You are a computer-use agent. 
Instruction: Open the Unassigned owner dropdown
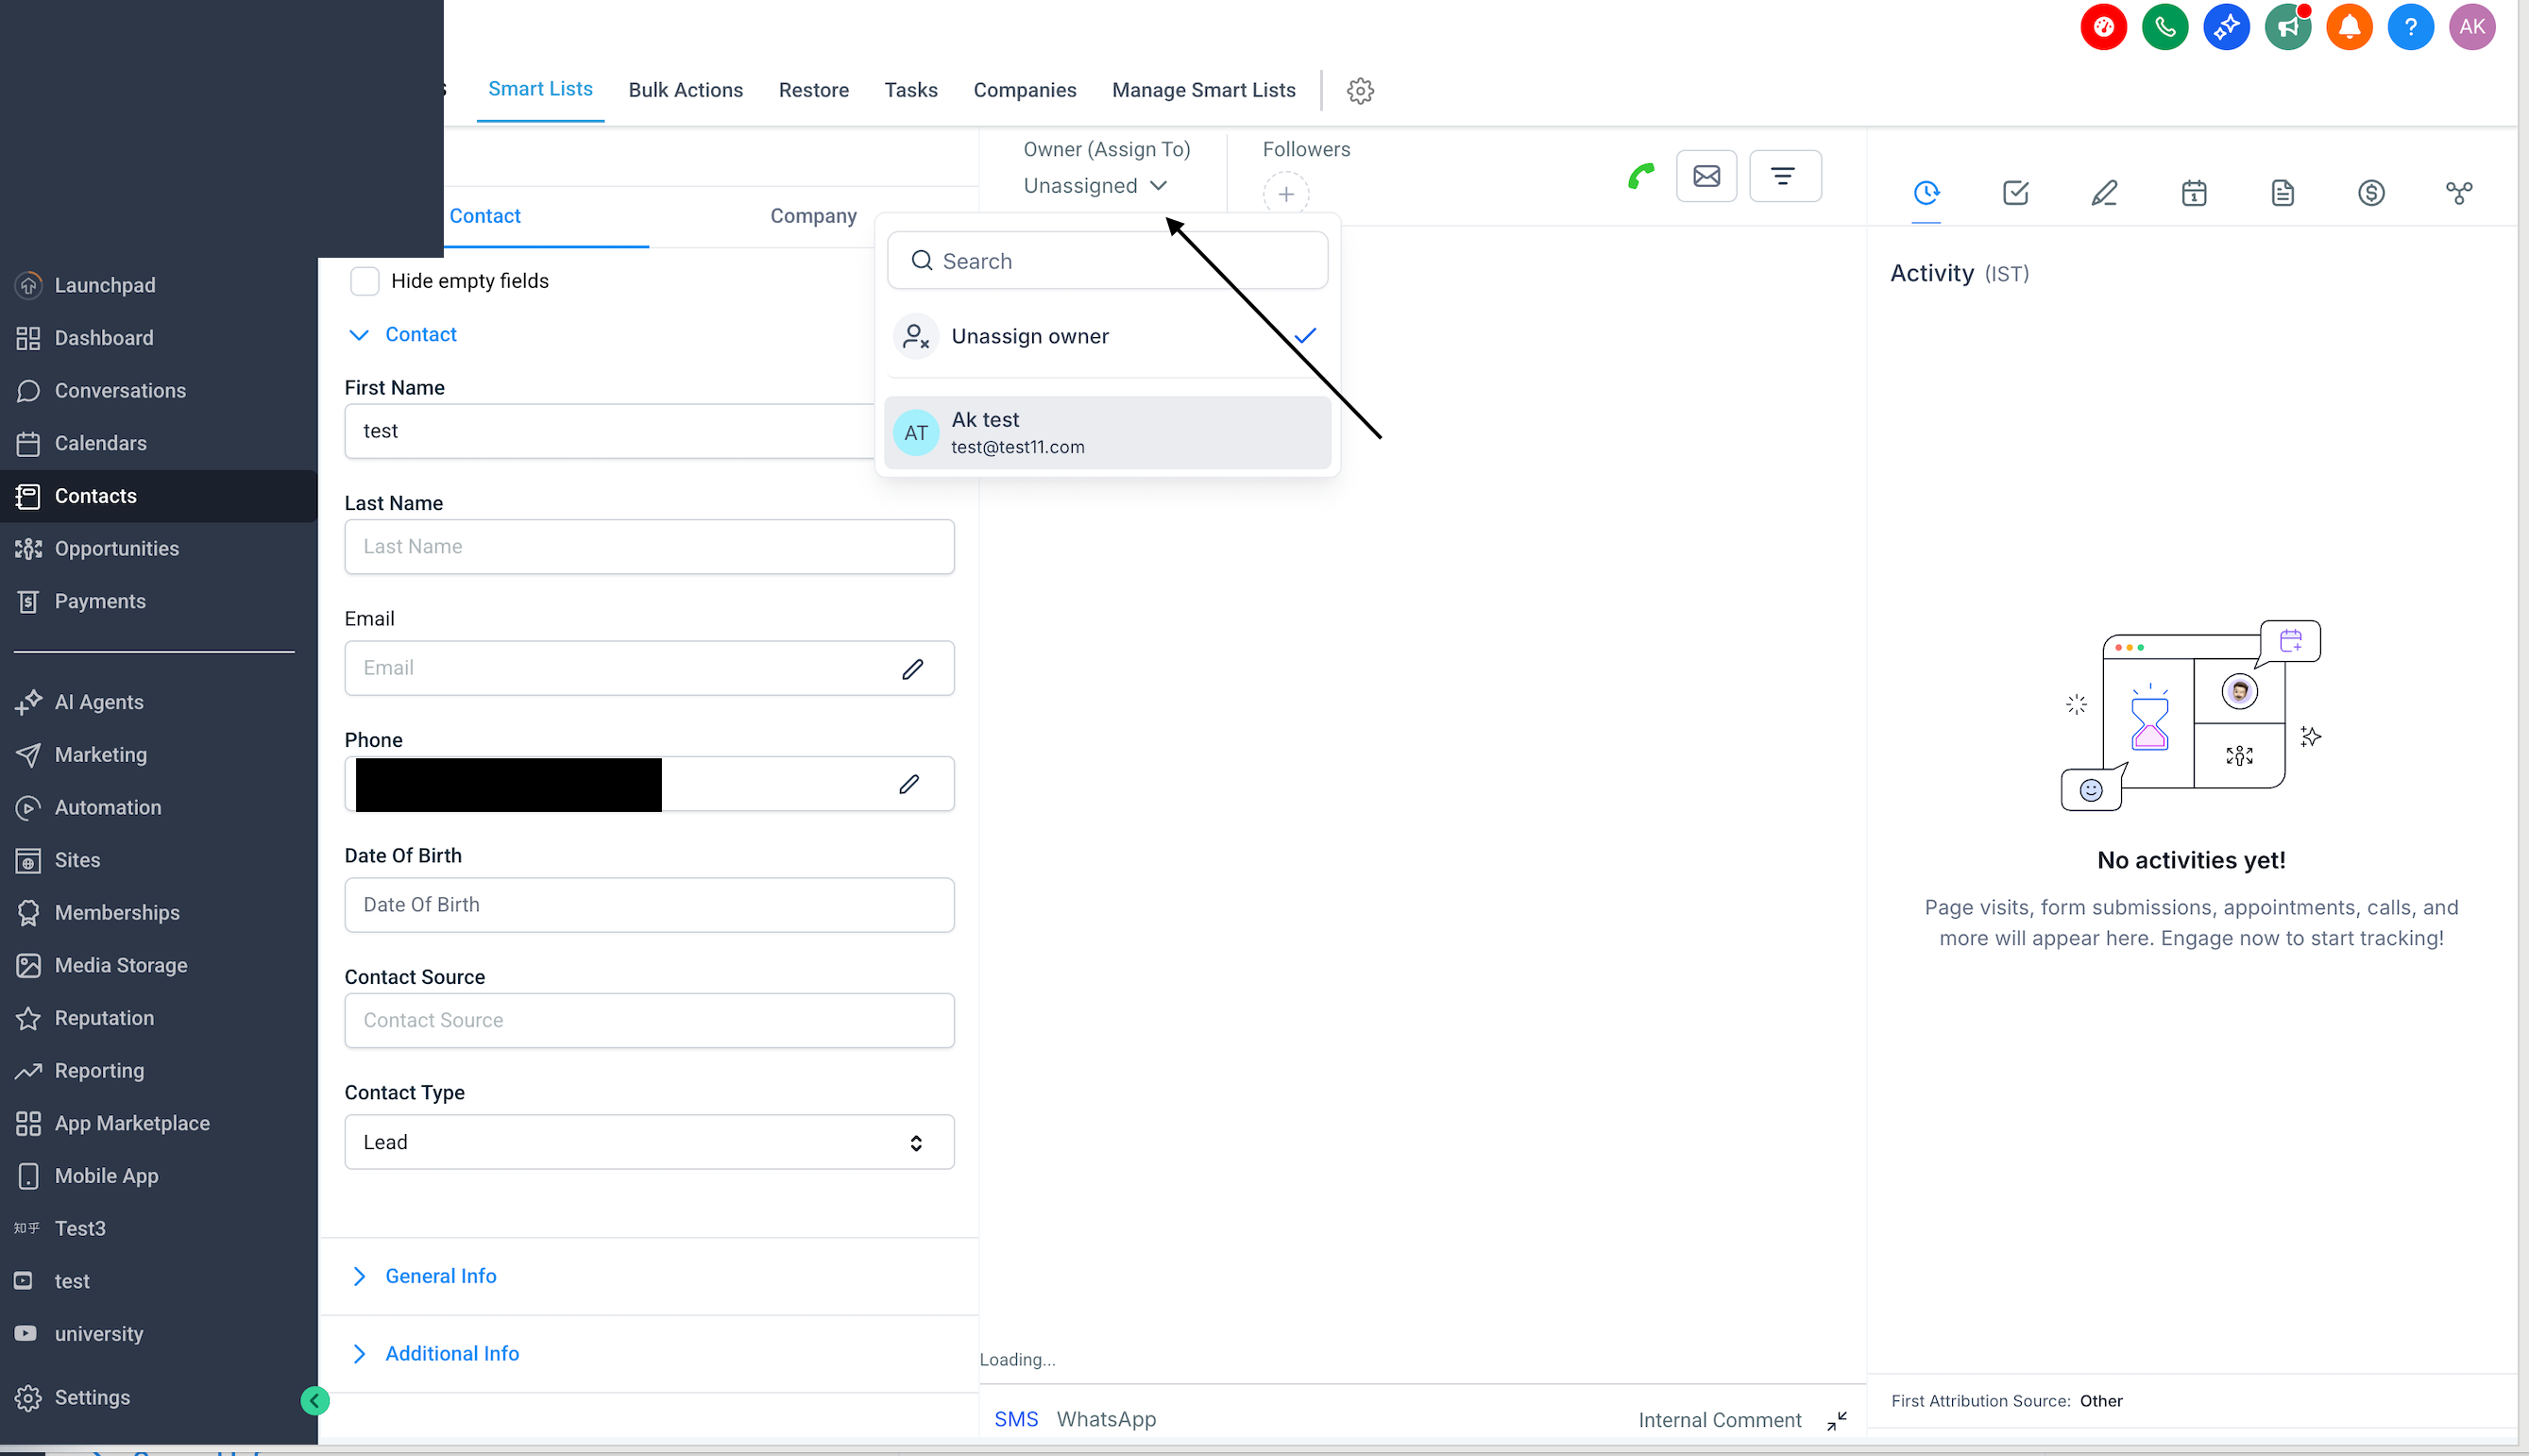1095,186
